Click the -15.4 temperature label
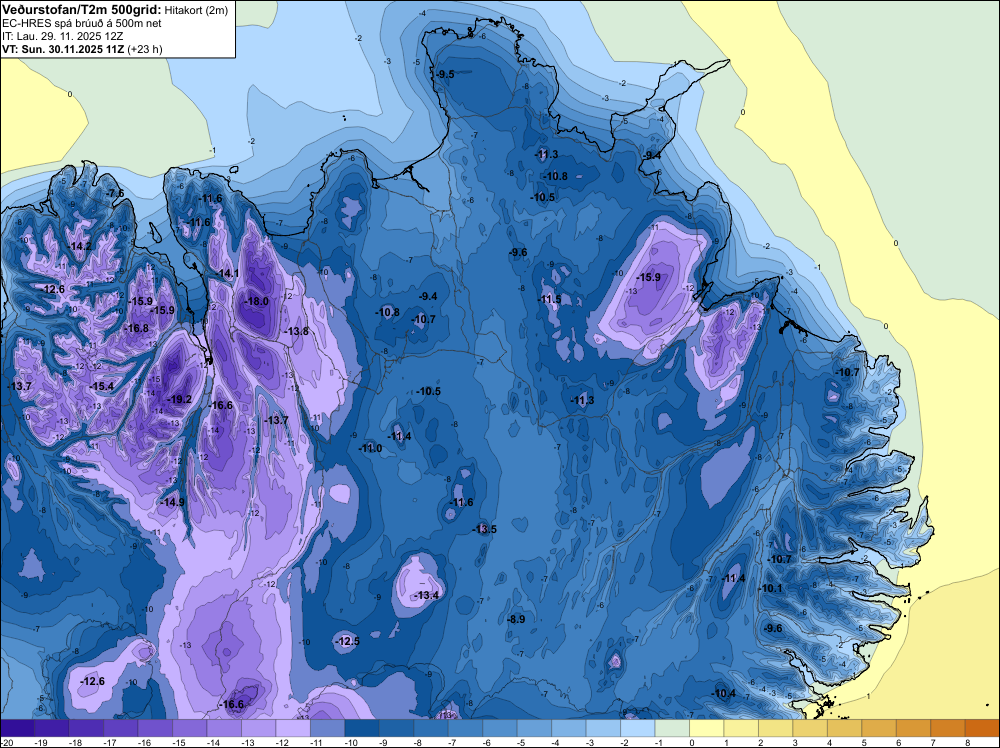Image resolution: width=1000 pixels, height=748 pixels. [x=101, y=386]
